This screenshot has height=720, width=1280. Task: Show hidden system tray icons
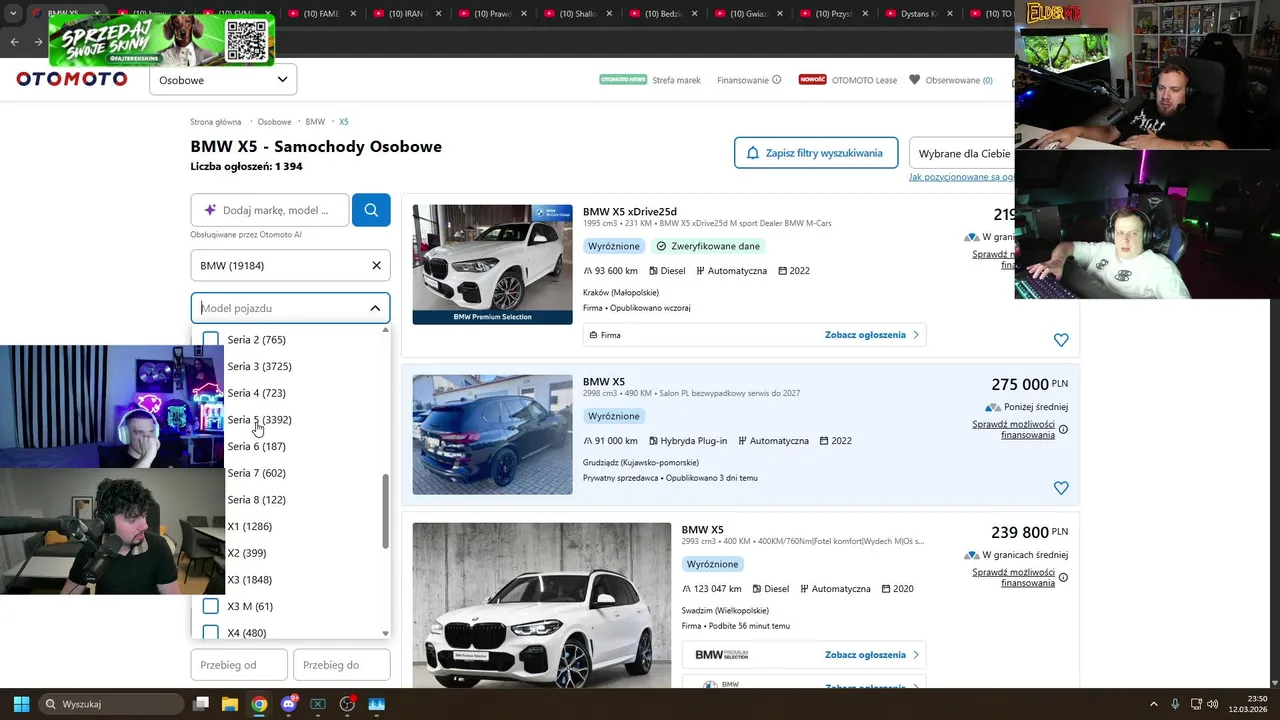1153,704
